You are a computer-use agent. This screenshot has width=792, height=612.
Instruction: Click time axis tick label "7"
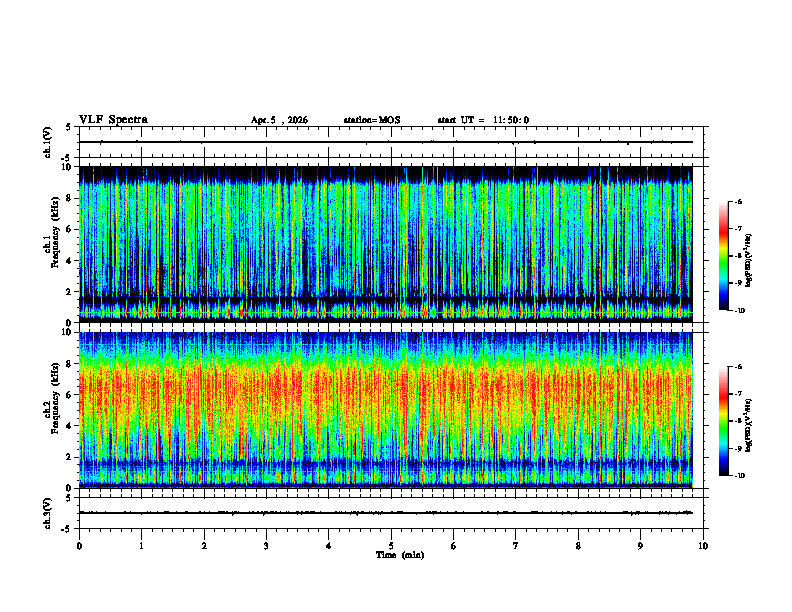click(516, 546)
